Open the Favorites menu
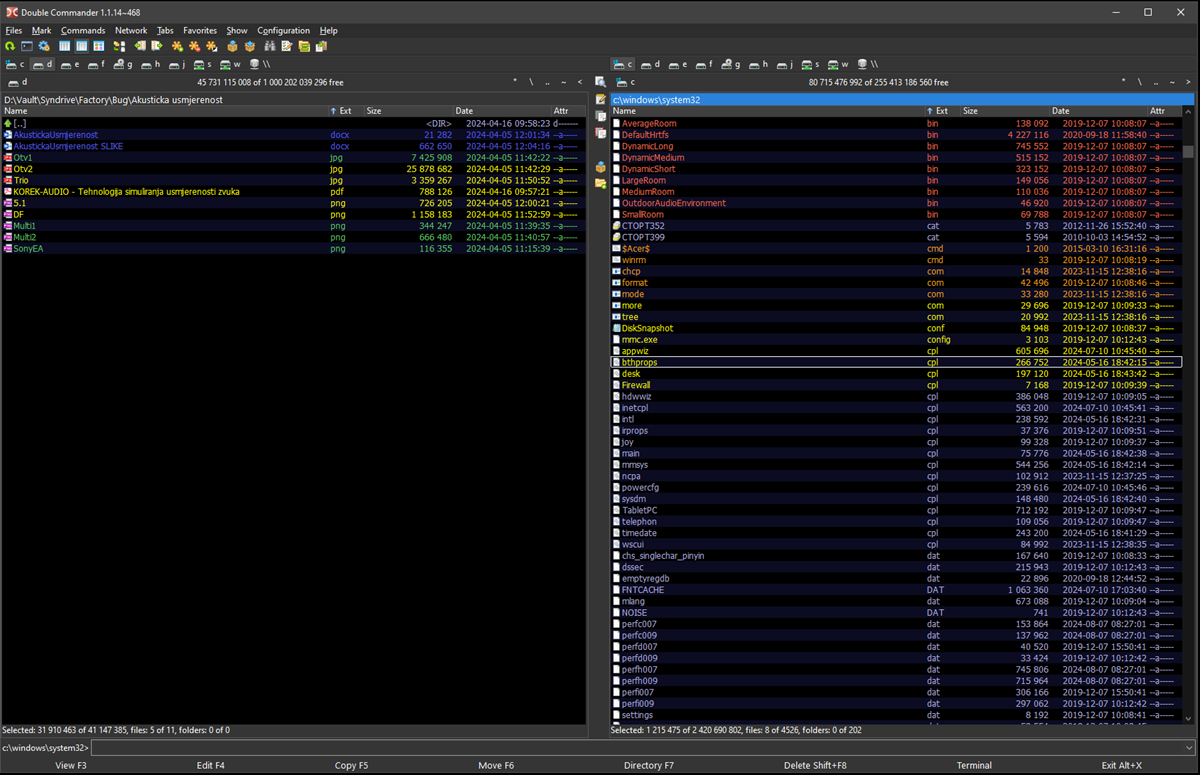This screenshot has height=775, width=1200. click(200, 30)
